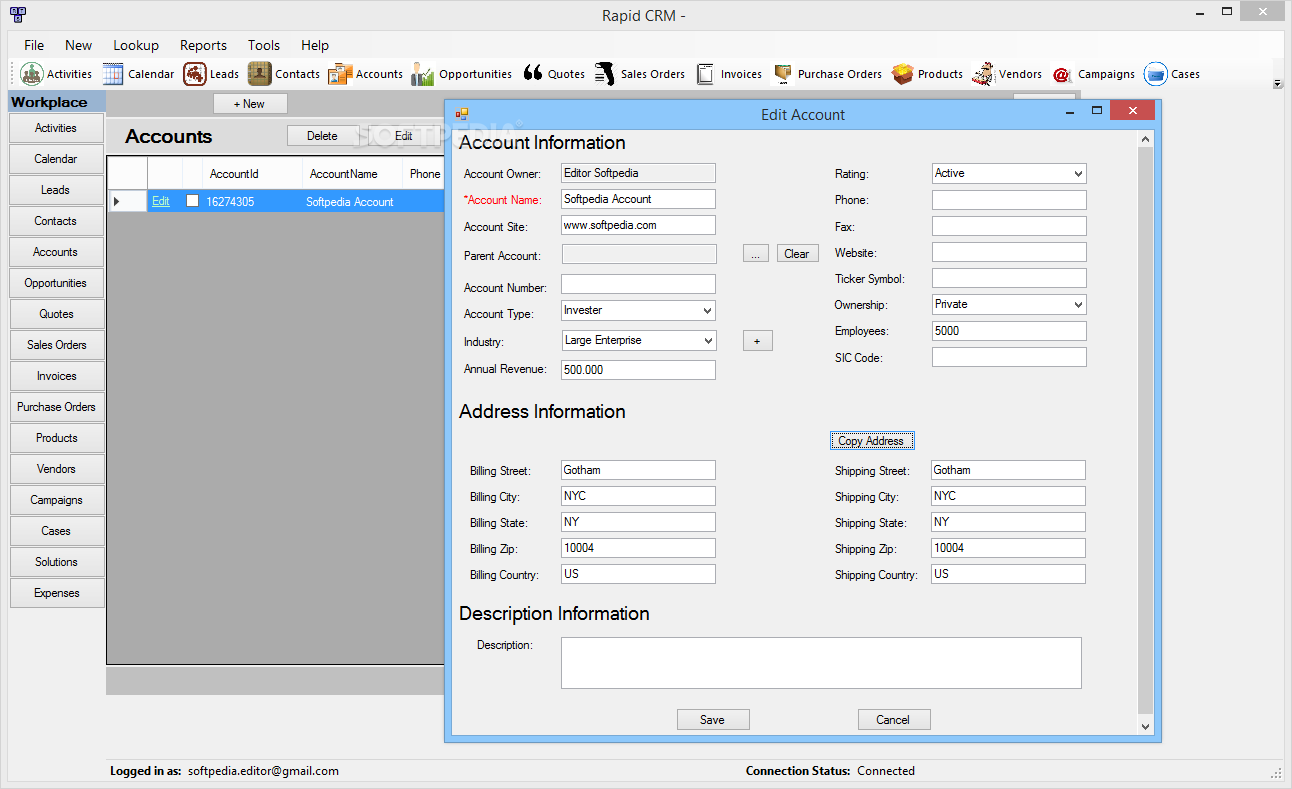Click the Clear button for Parent Account

tap(797, 254)
